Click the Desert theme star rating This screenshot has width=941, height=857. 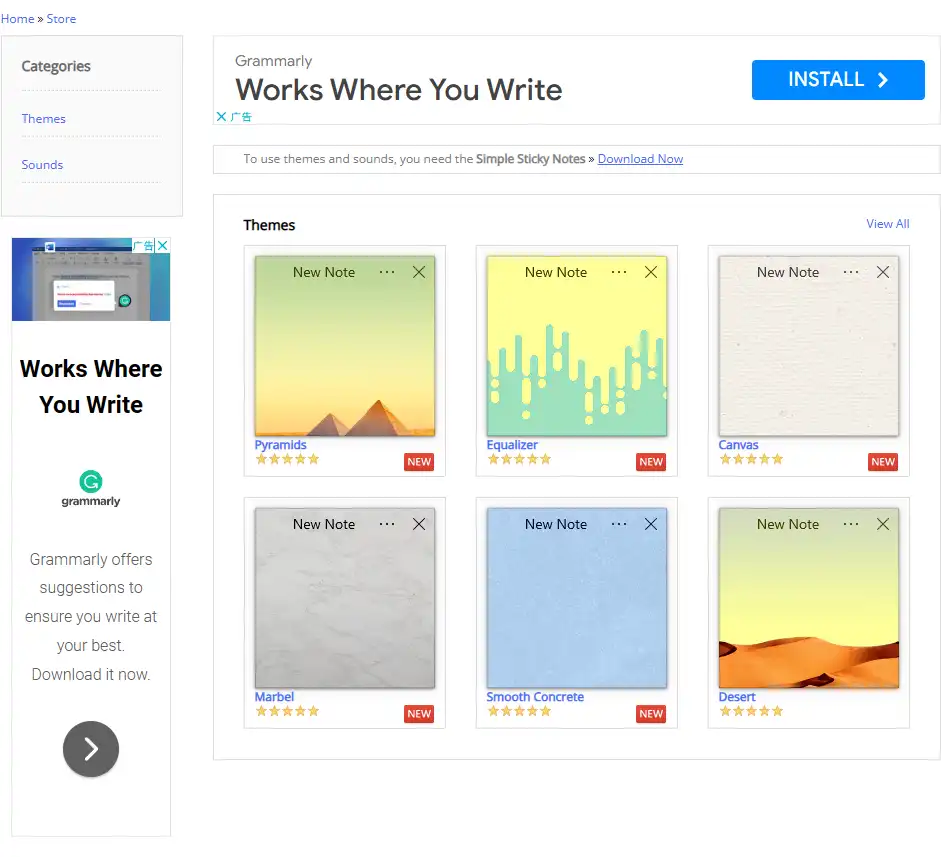click(x=751, y=711)
